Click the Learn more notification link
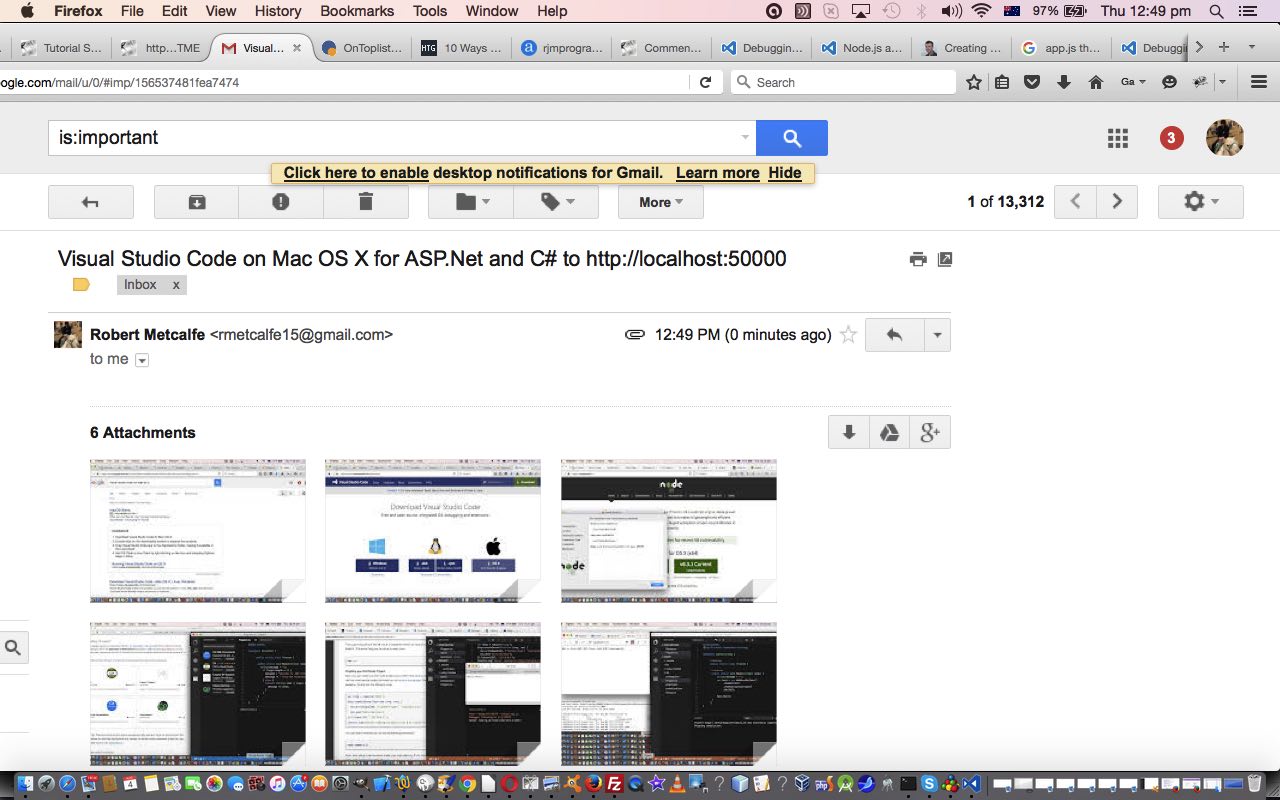 (717, 173)
